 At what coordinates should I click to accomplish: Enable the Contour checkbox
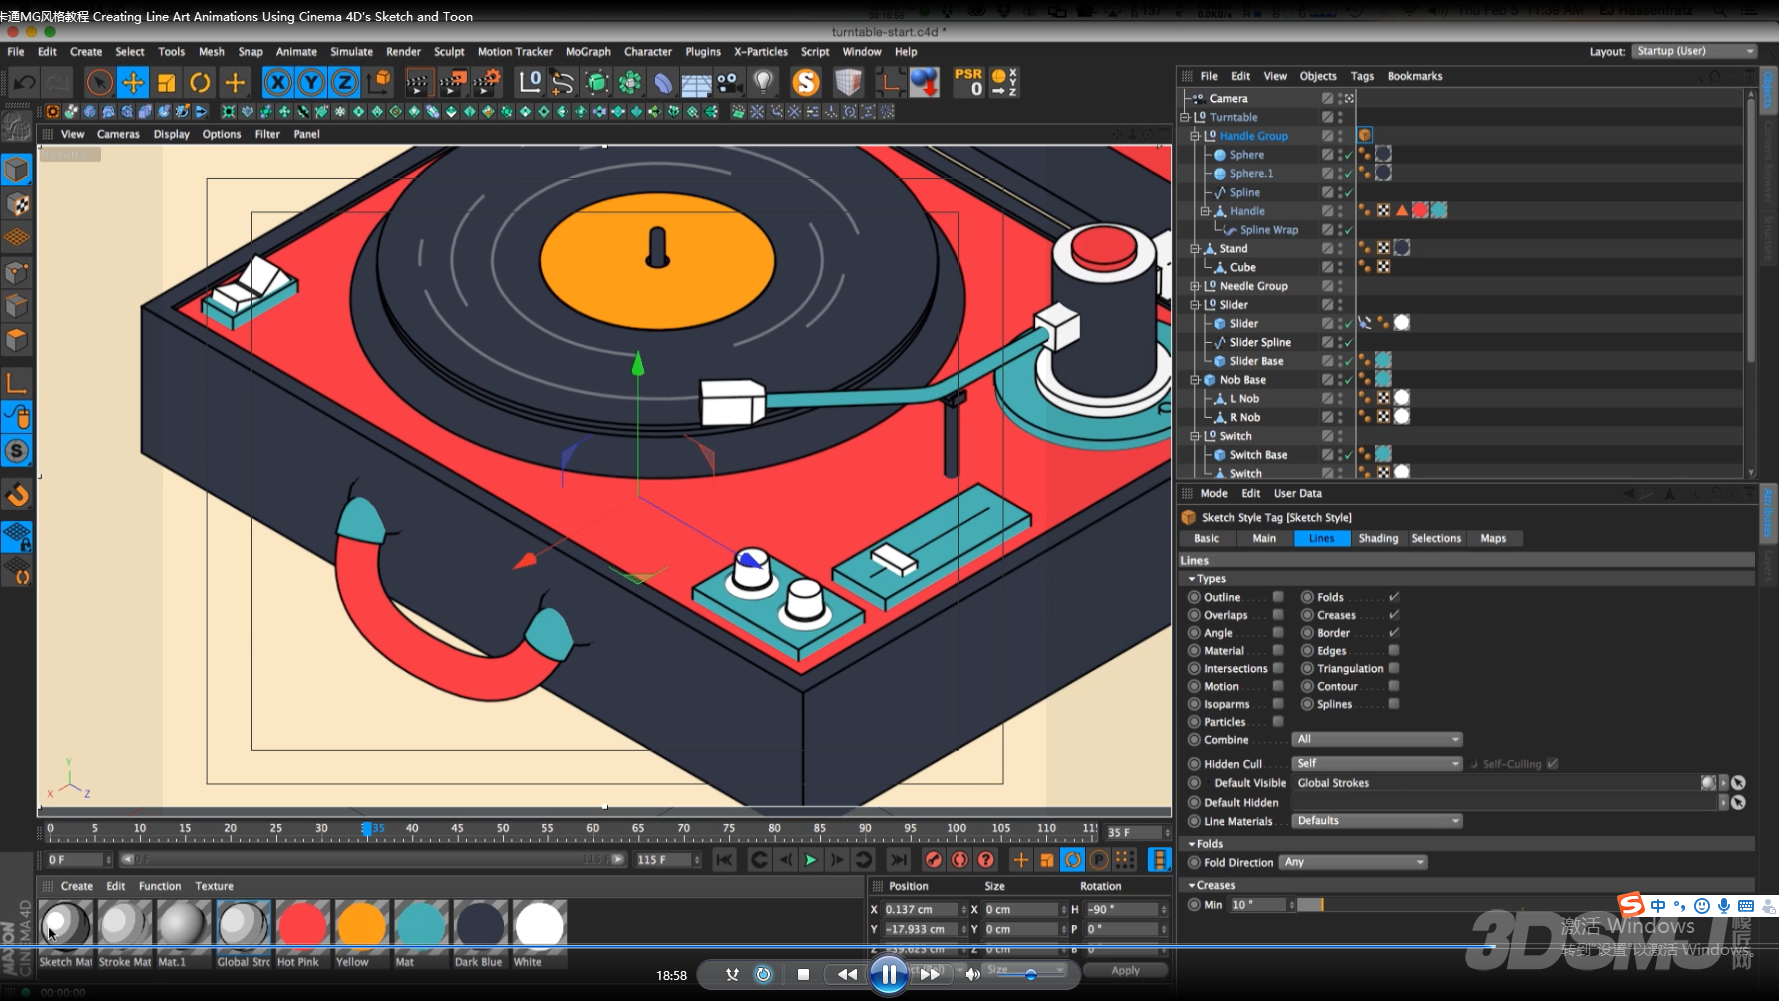point(1394,687)
